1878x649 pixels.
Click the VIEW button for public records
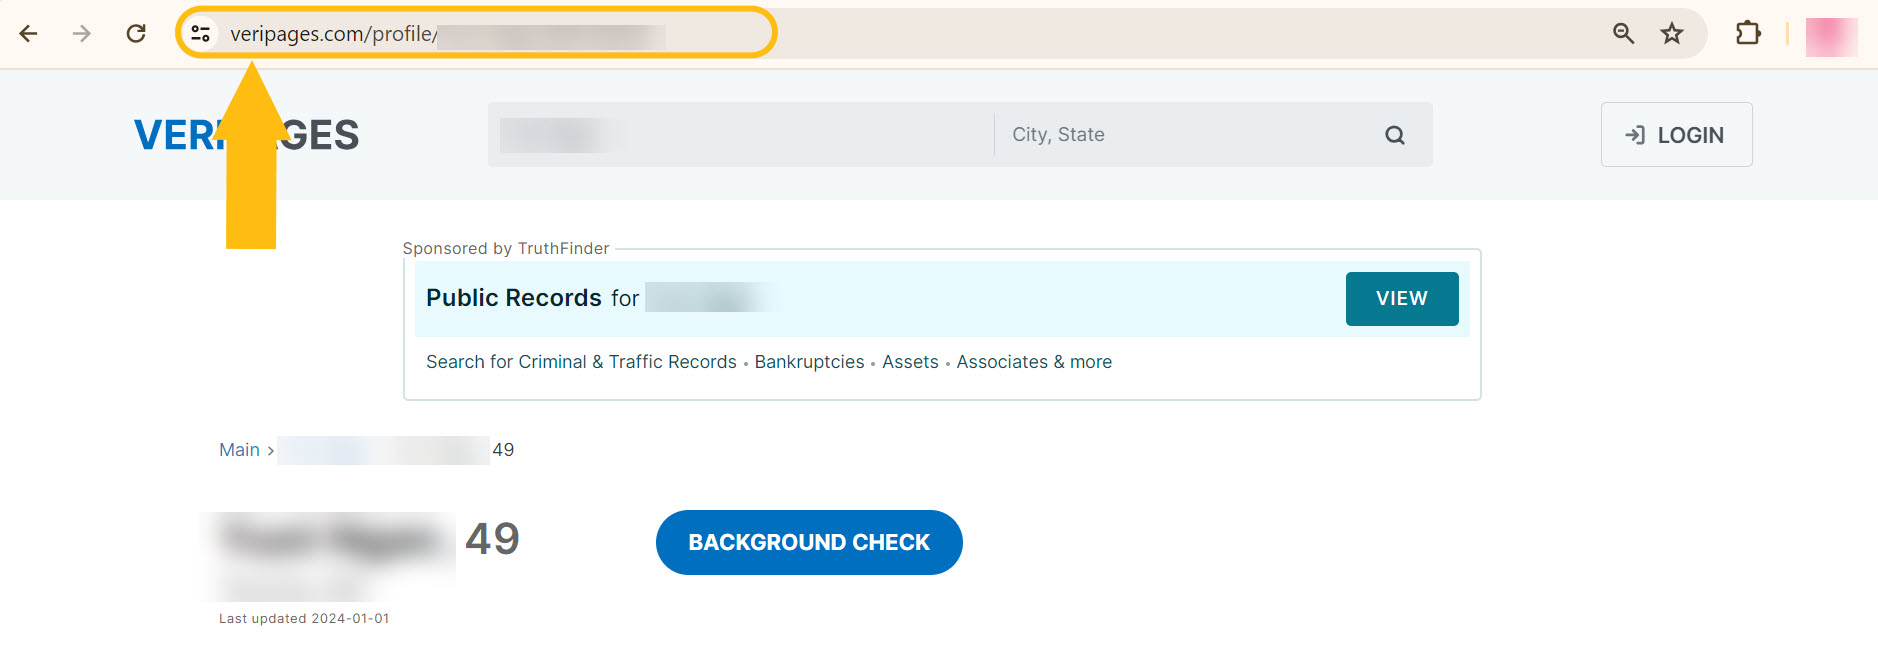(1401, 299)
